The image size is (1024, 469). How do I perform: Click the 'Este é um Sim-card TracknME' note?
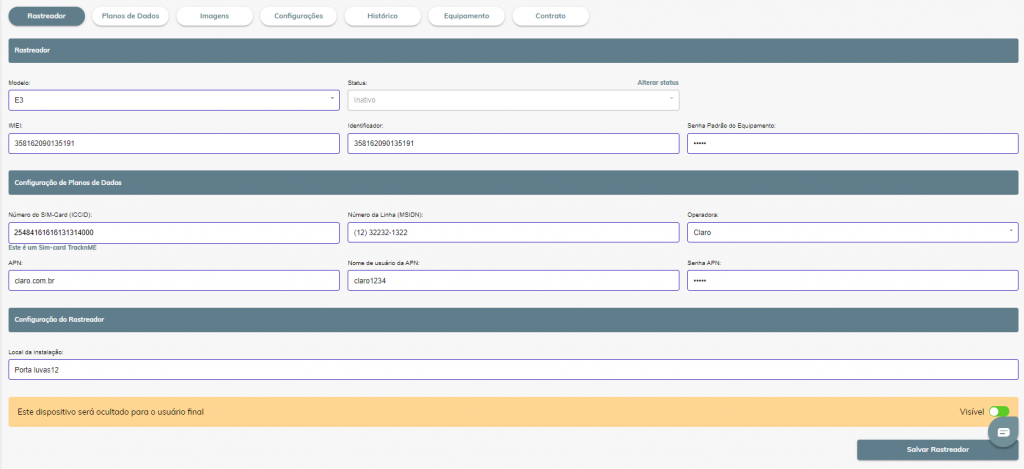pyautogui.click(x=52, y=248)
